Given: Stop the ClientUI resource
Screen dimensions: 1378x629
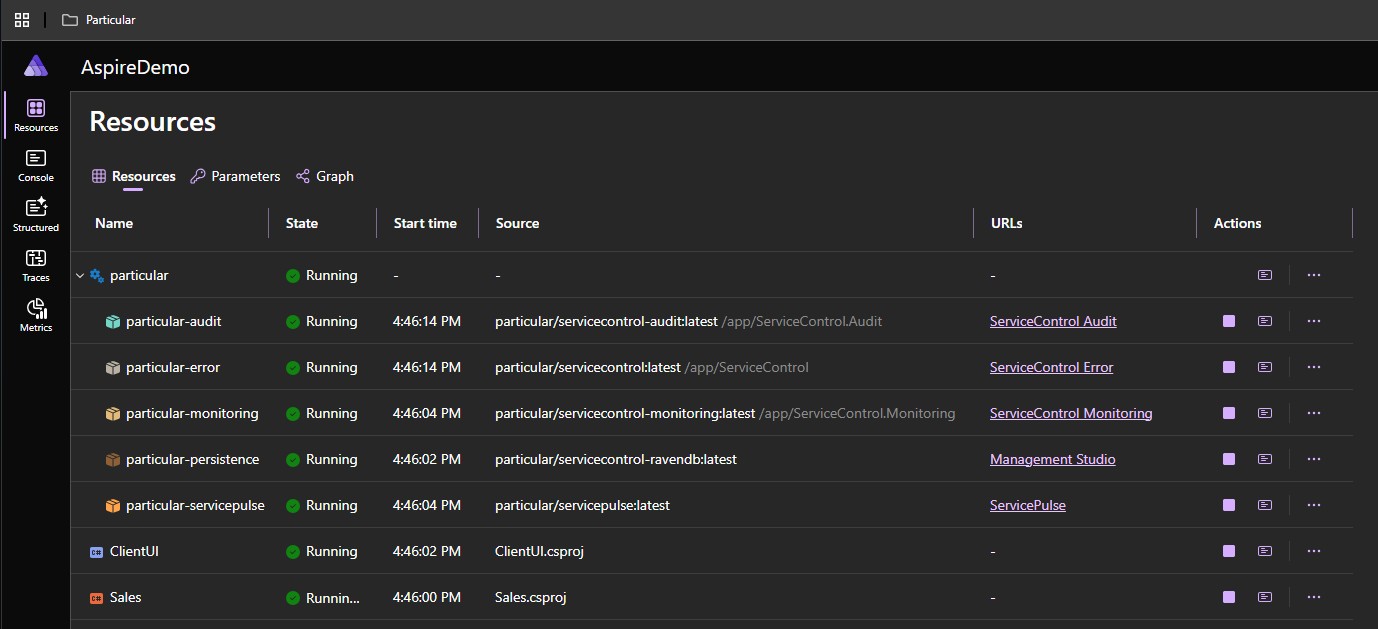Looking at the screenshot, I should [x=1229, y=551].
